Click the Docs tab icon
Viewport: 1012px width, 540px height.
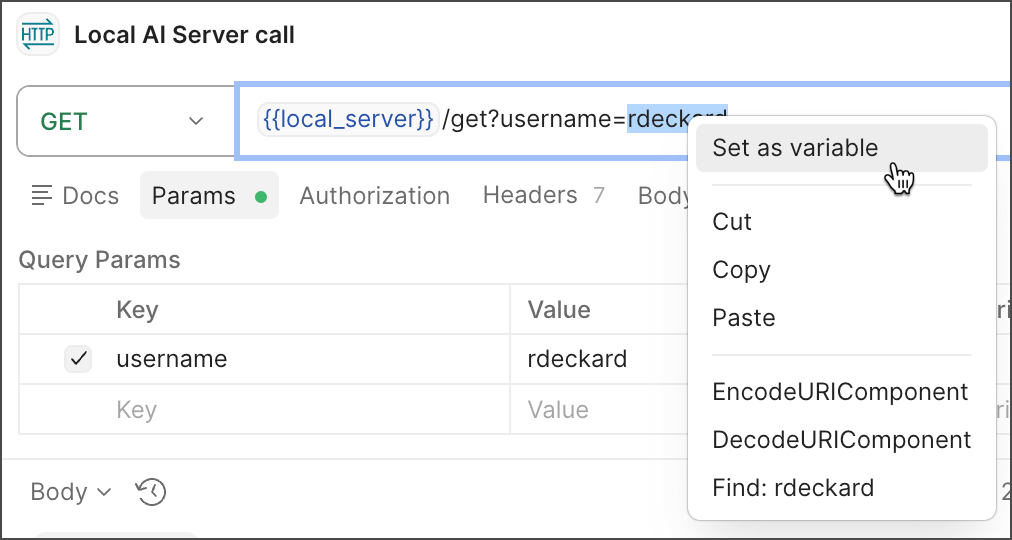click(x=42, y=196)
